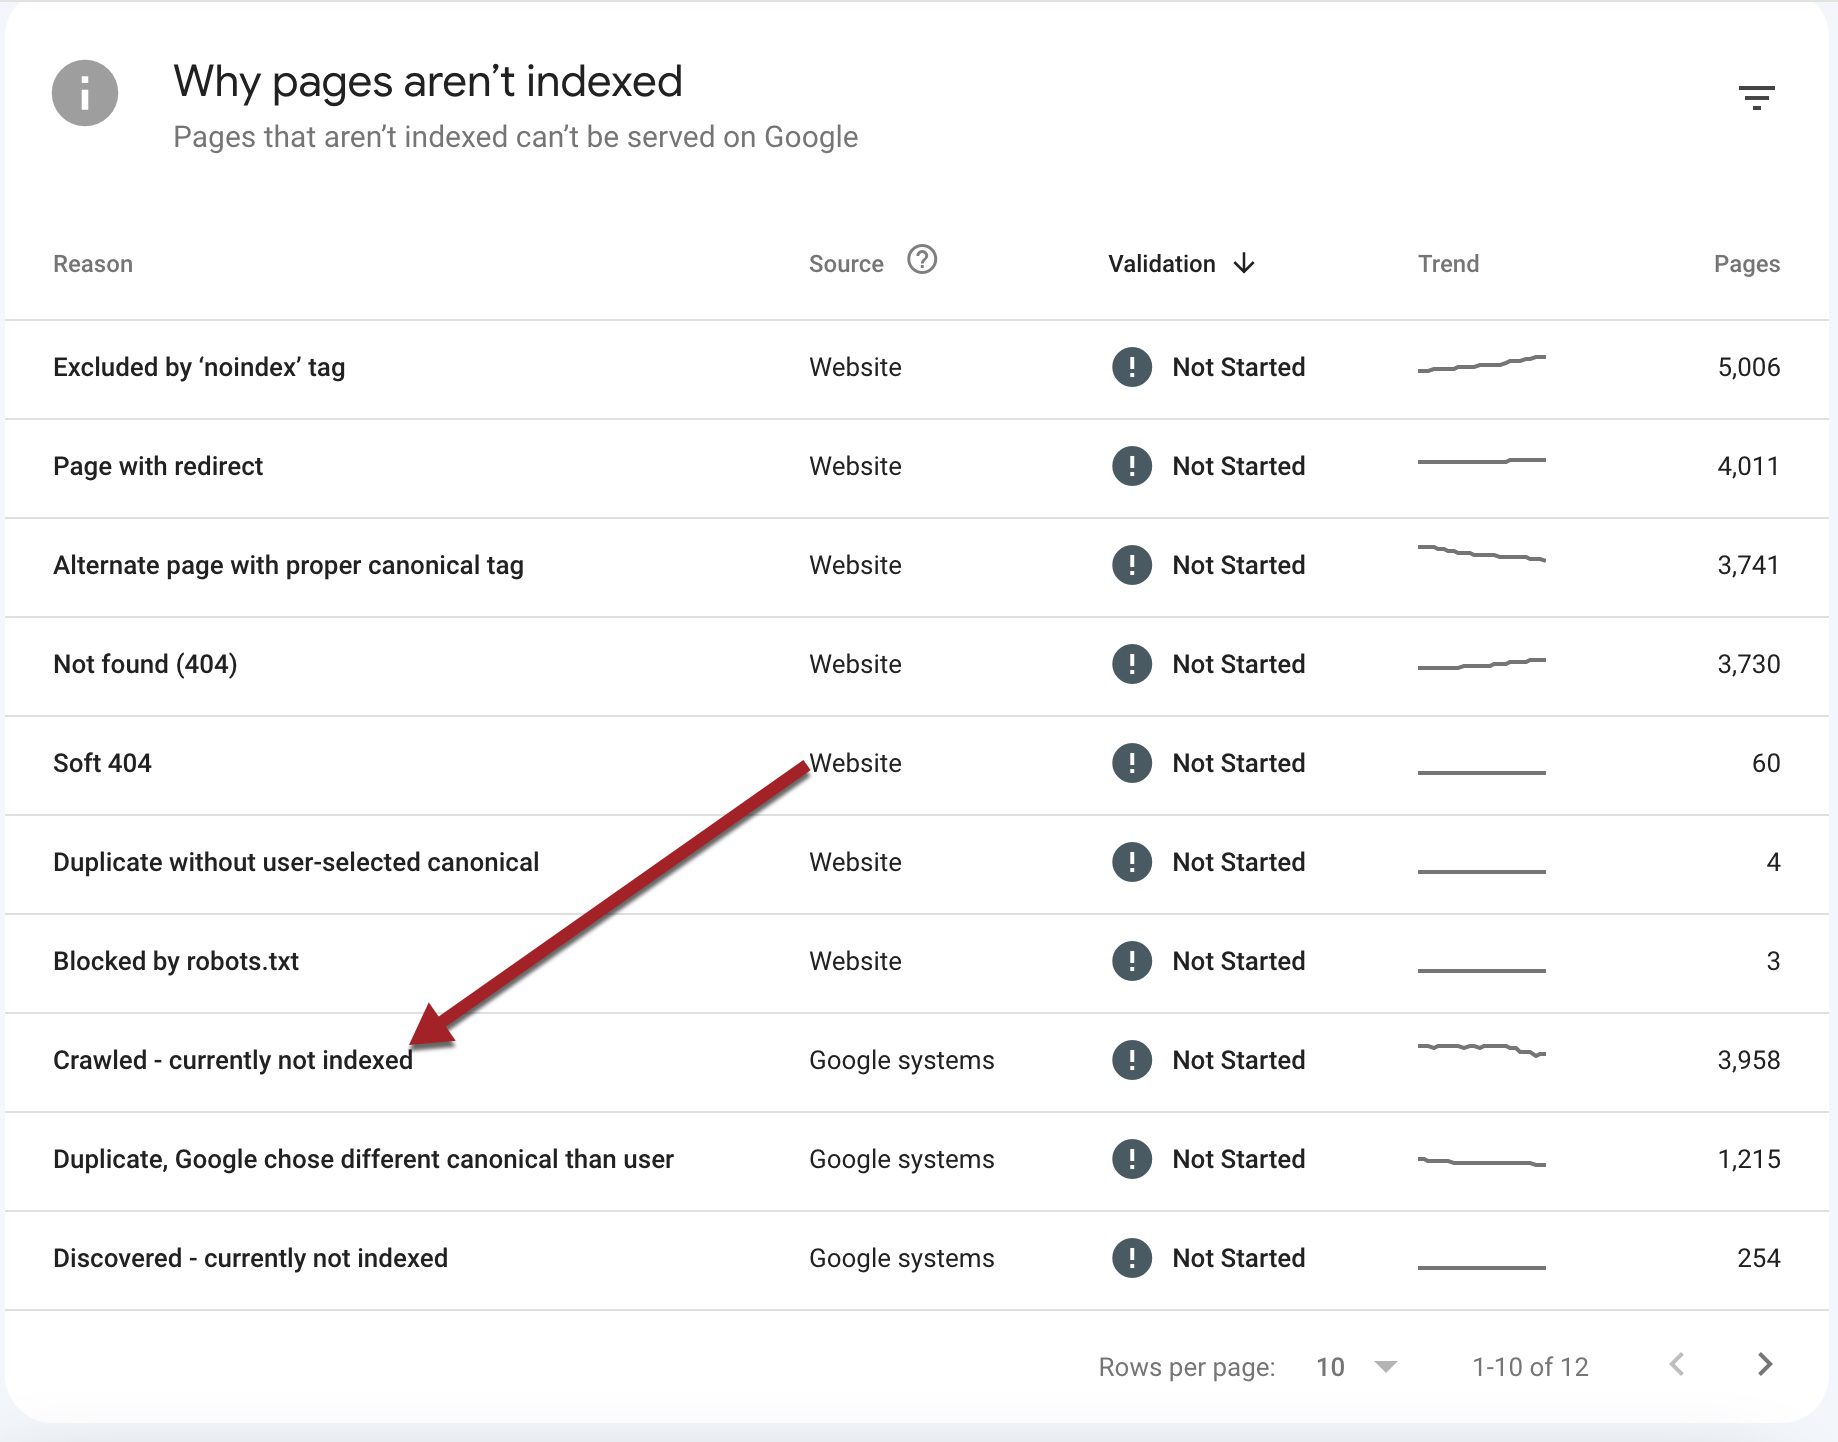
Task: Click the Source help question mark icon
Action: (921, 260)
